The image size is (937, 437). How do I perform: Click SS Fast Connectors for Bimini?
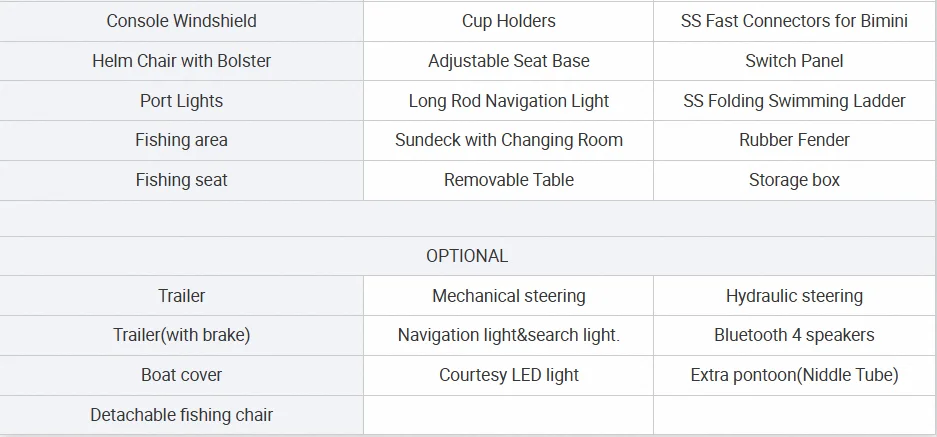tap(794, 21)
